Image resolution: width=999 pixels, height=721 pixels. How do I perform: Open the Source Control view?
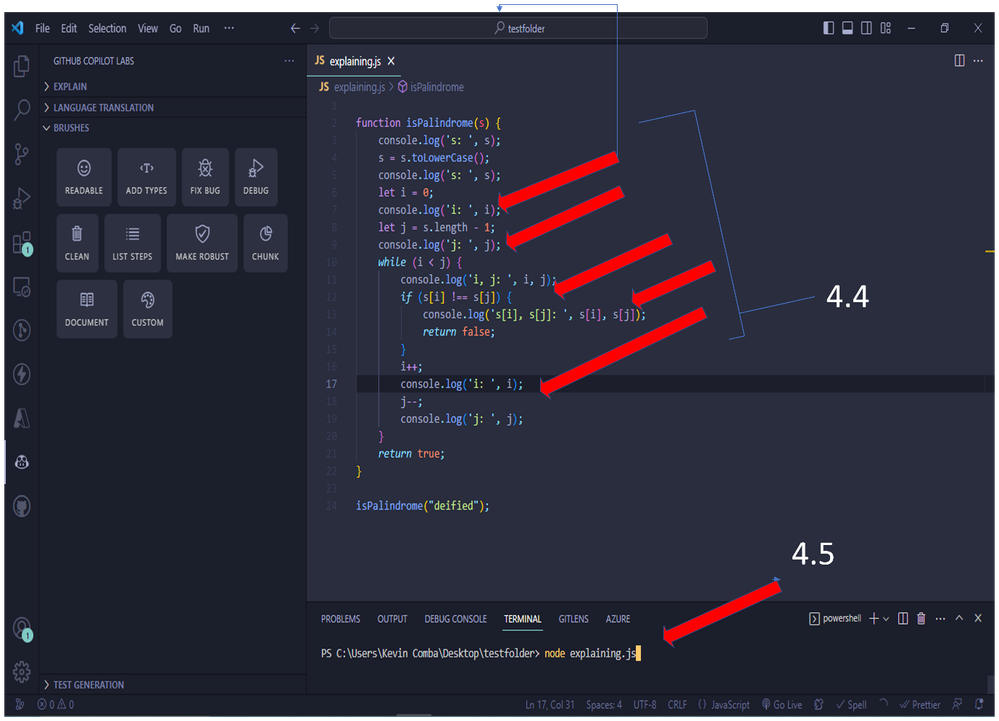click(x=22, y=154)
